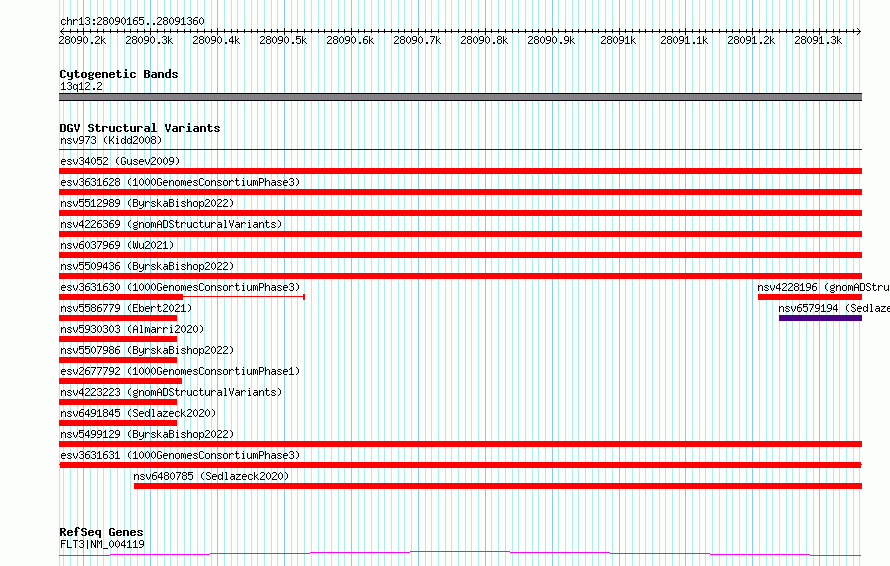Click the 28090.8k ruler tick label
This screenshot has height=566, width=890.
[x=484, y=40]
